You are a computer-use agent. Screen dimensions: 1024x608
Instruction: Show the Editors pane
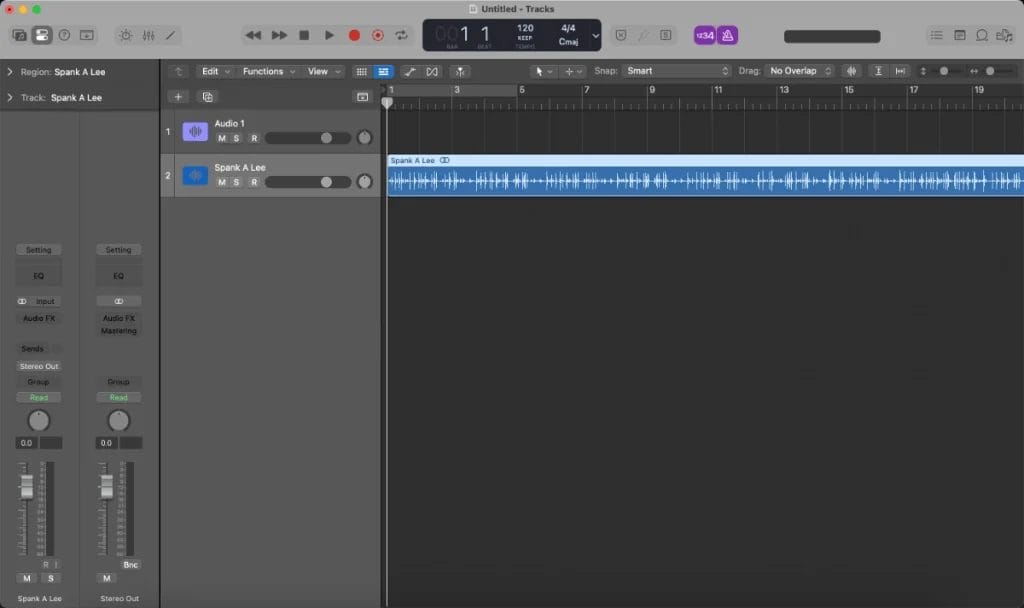coord(170,34)
